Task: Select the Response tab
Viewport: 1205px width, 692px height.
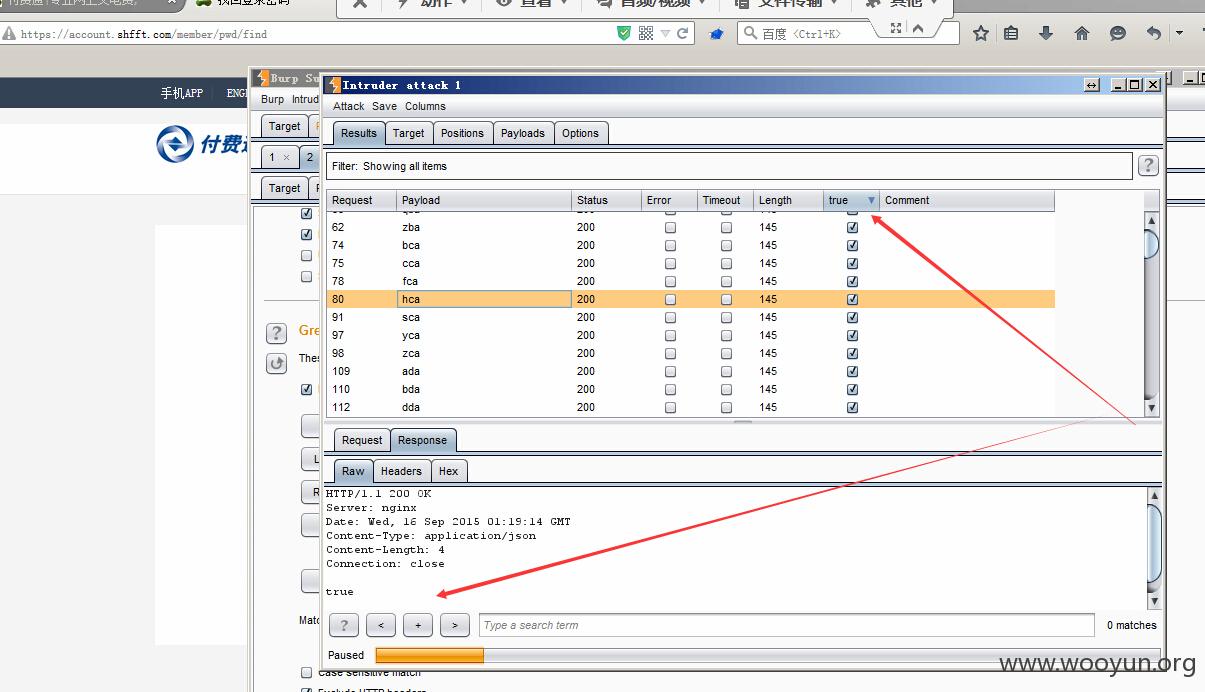Action: coord(422,440)
